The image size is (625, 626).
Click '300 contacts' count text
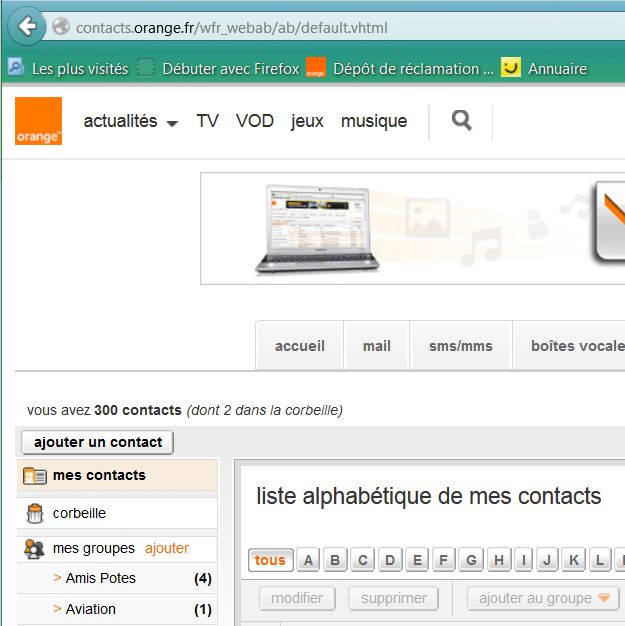[138, 410]
